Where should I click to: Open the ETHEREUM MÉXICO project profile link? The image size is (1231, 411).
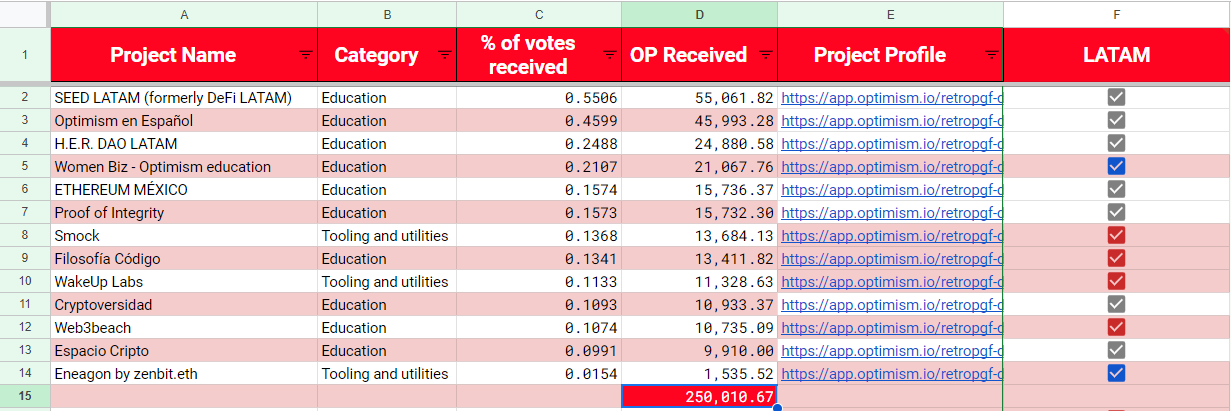pyautogui.click(x=890, y=190)
